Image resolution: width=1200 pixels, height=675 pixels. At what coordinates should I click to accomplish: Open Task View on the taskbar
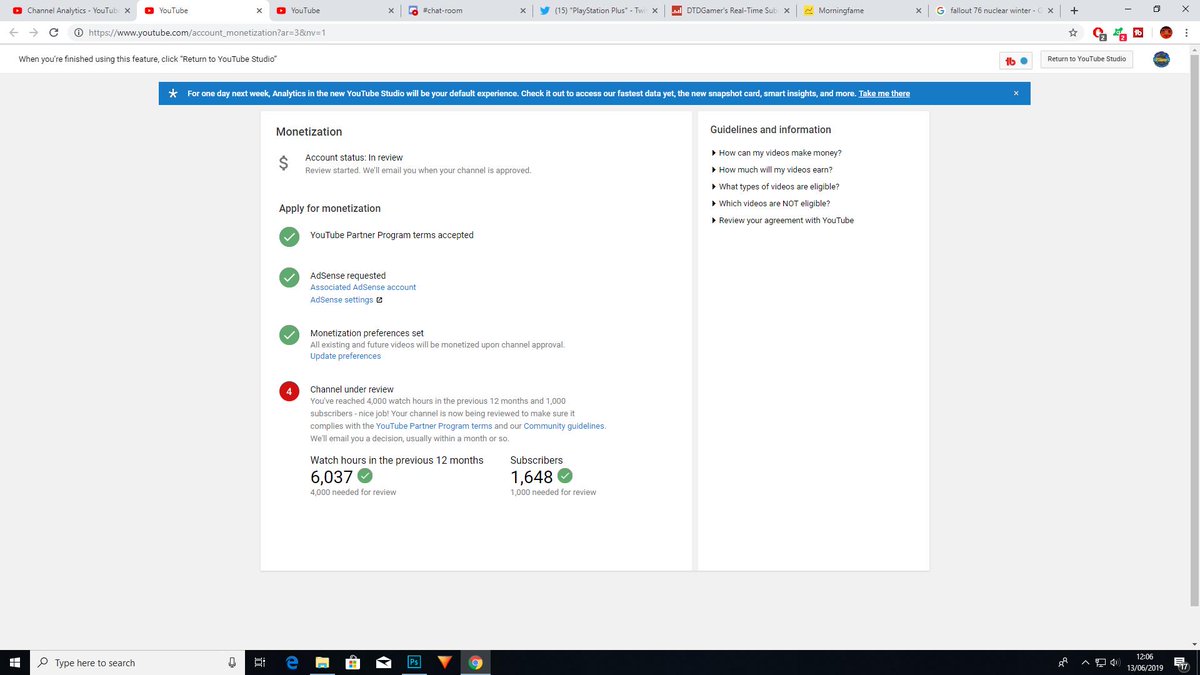(x=259, y=662)
